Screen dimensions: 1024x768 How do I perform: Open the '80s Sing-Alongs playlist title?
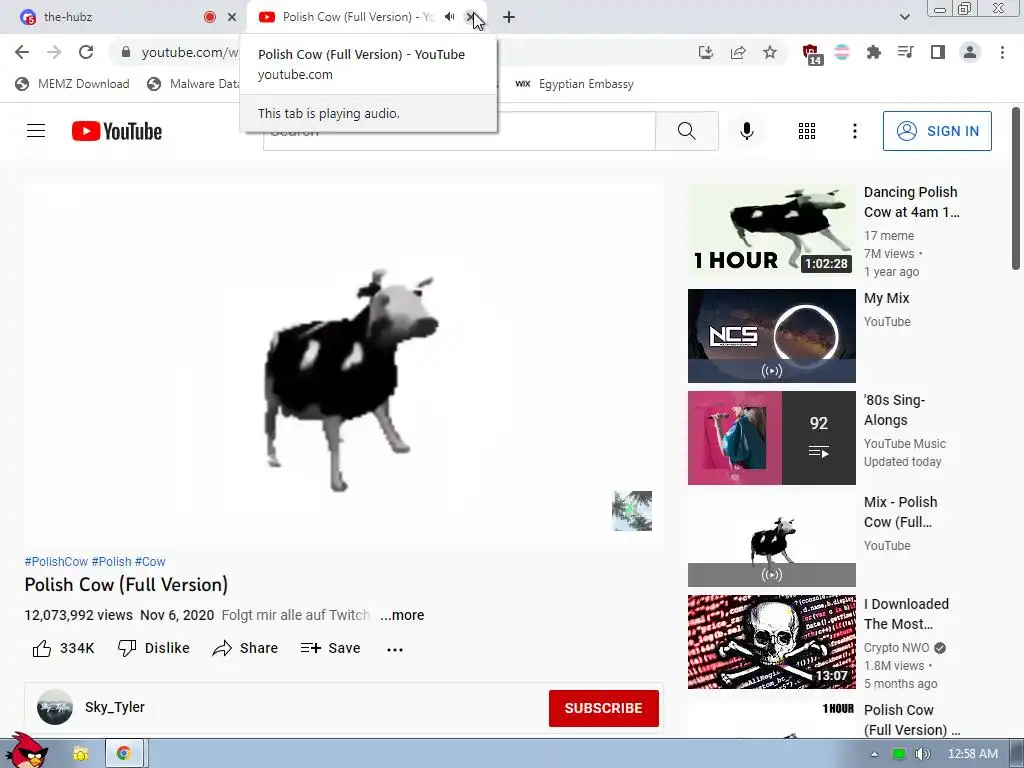pos(894,410)
